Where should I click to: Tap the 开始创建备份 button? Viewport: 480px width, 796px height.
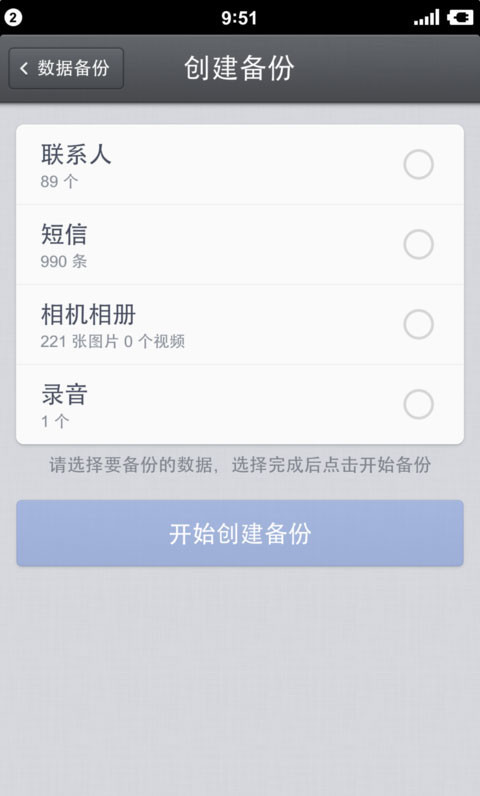pyautogui.click(x=240, y=533)
